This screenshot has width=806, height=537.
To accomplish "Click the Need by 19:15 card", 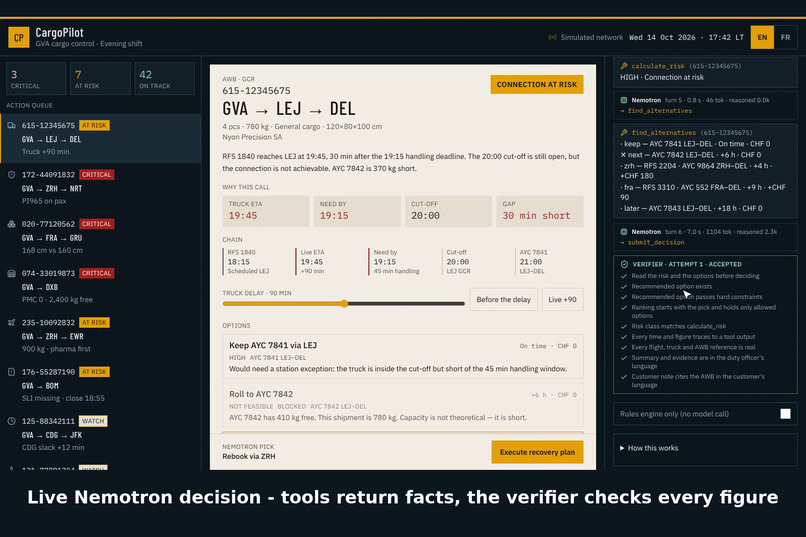I will point(357,211).
